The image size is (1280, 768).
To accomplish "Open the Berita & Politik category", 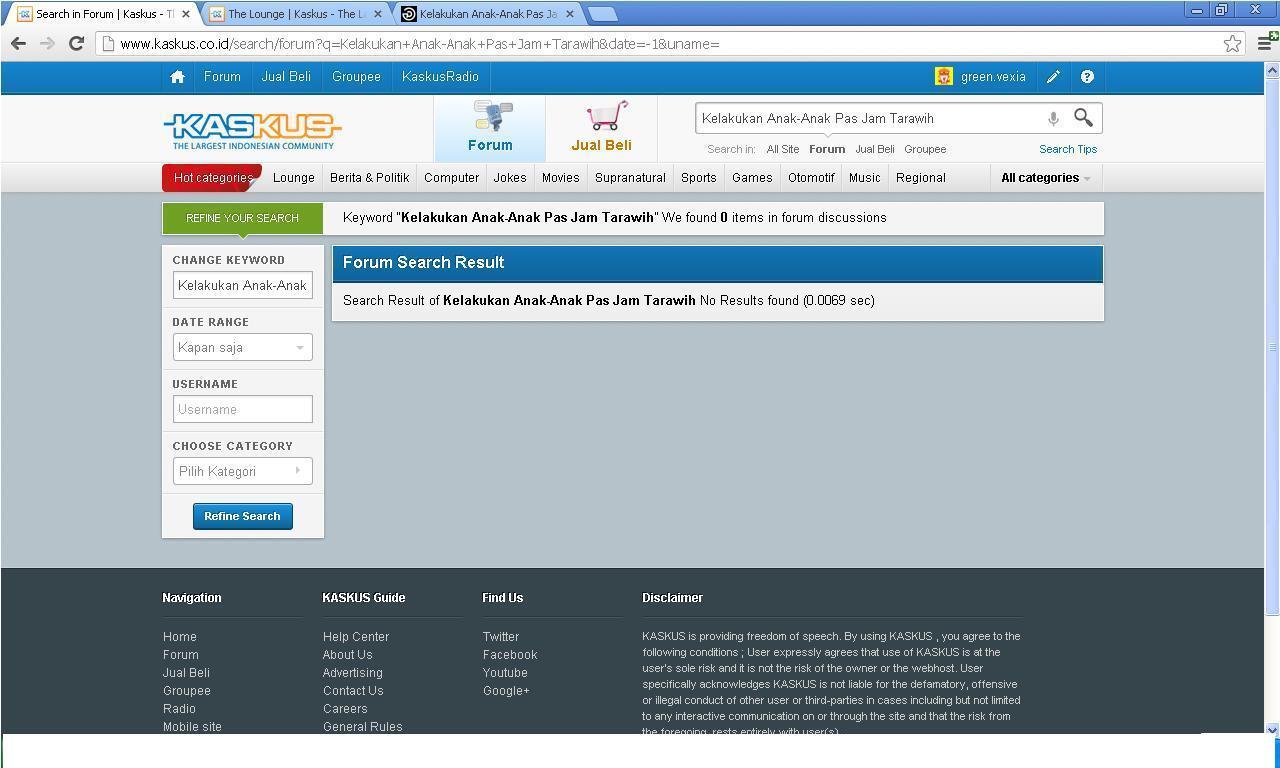I will (x=369, y=178).
